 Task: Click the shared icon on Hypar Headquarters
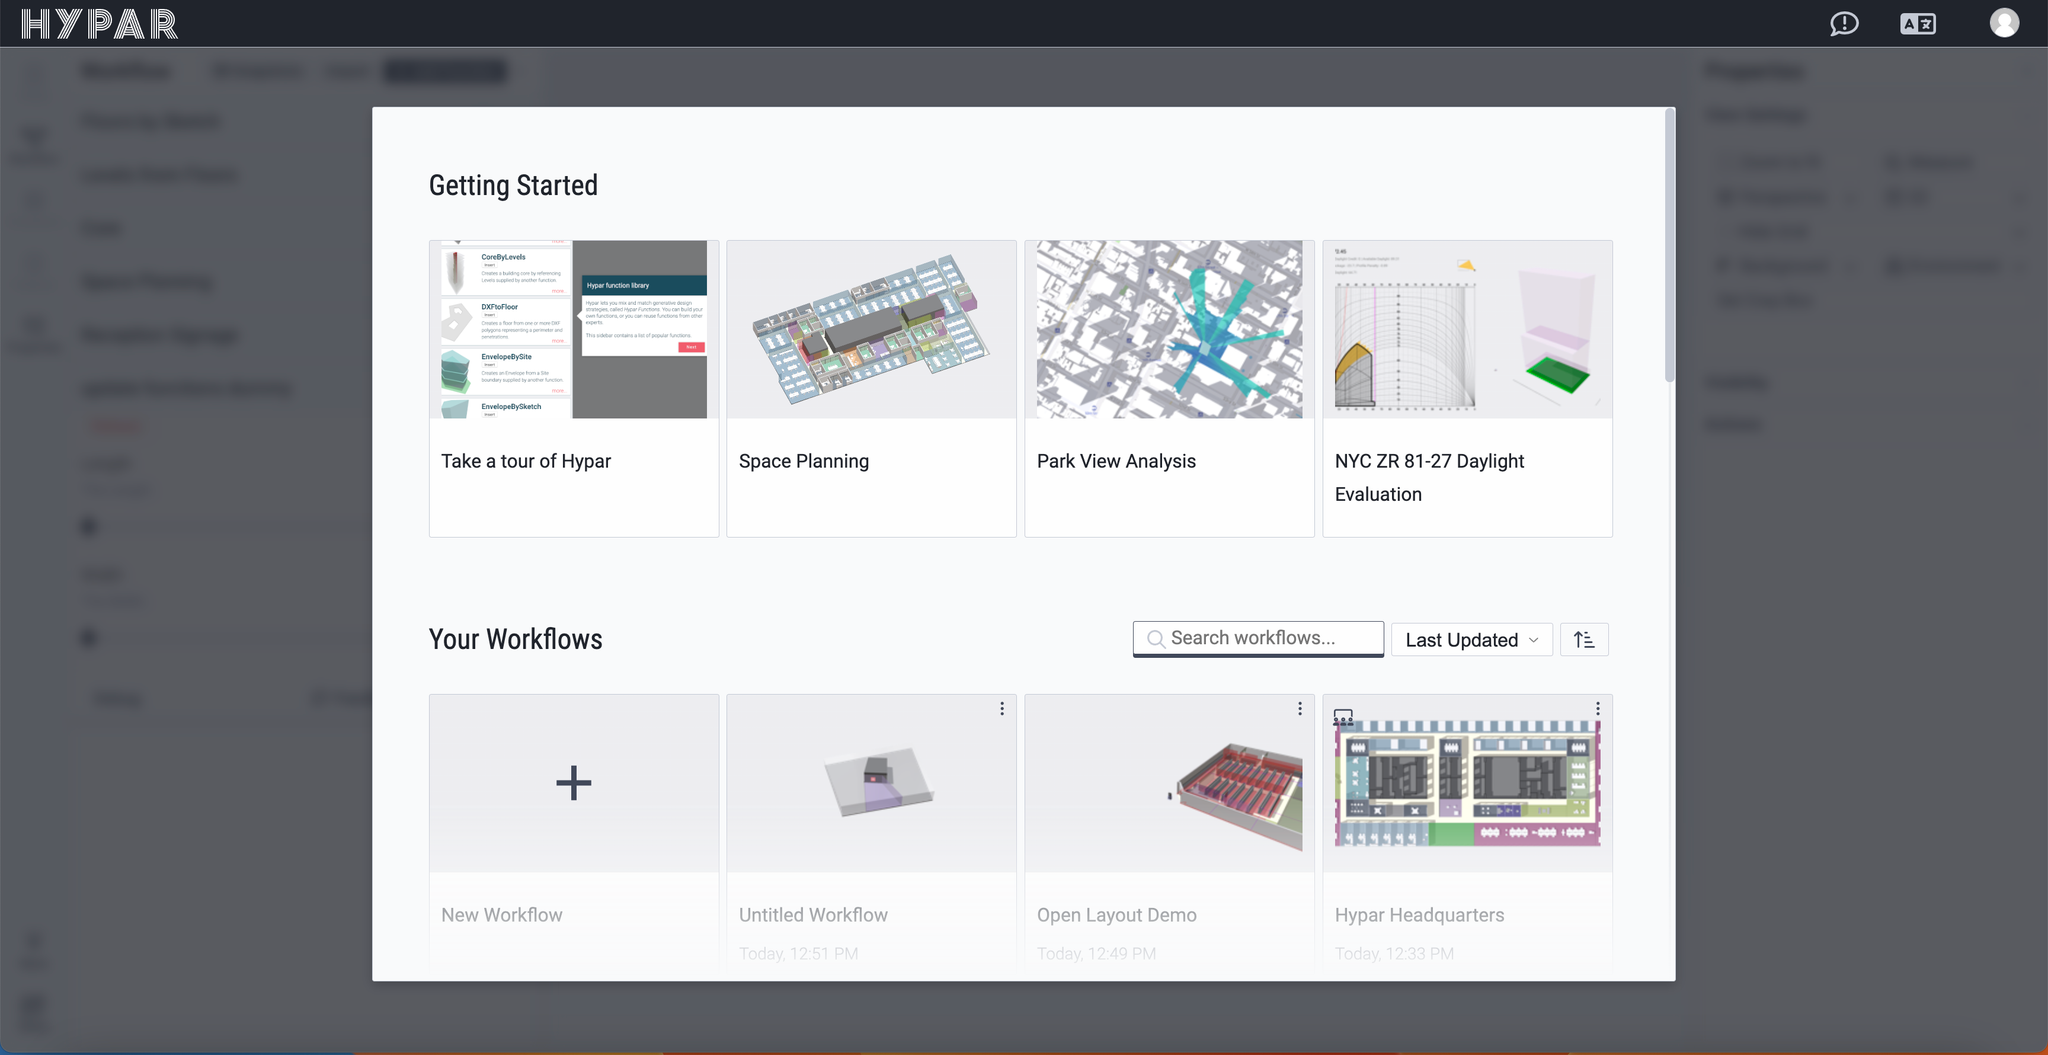click(x=1343, y=717)
